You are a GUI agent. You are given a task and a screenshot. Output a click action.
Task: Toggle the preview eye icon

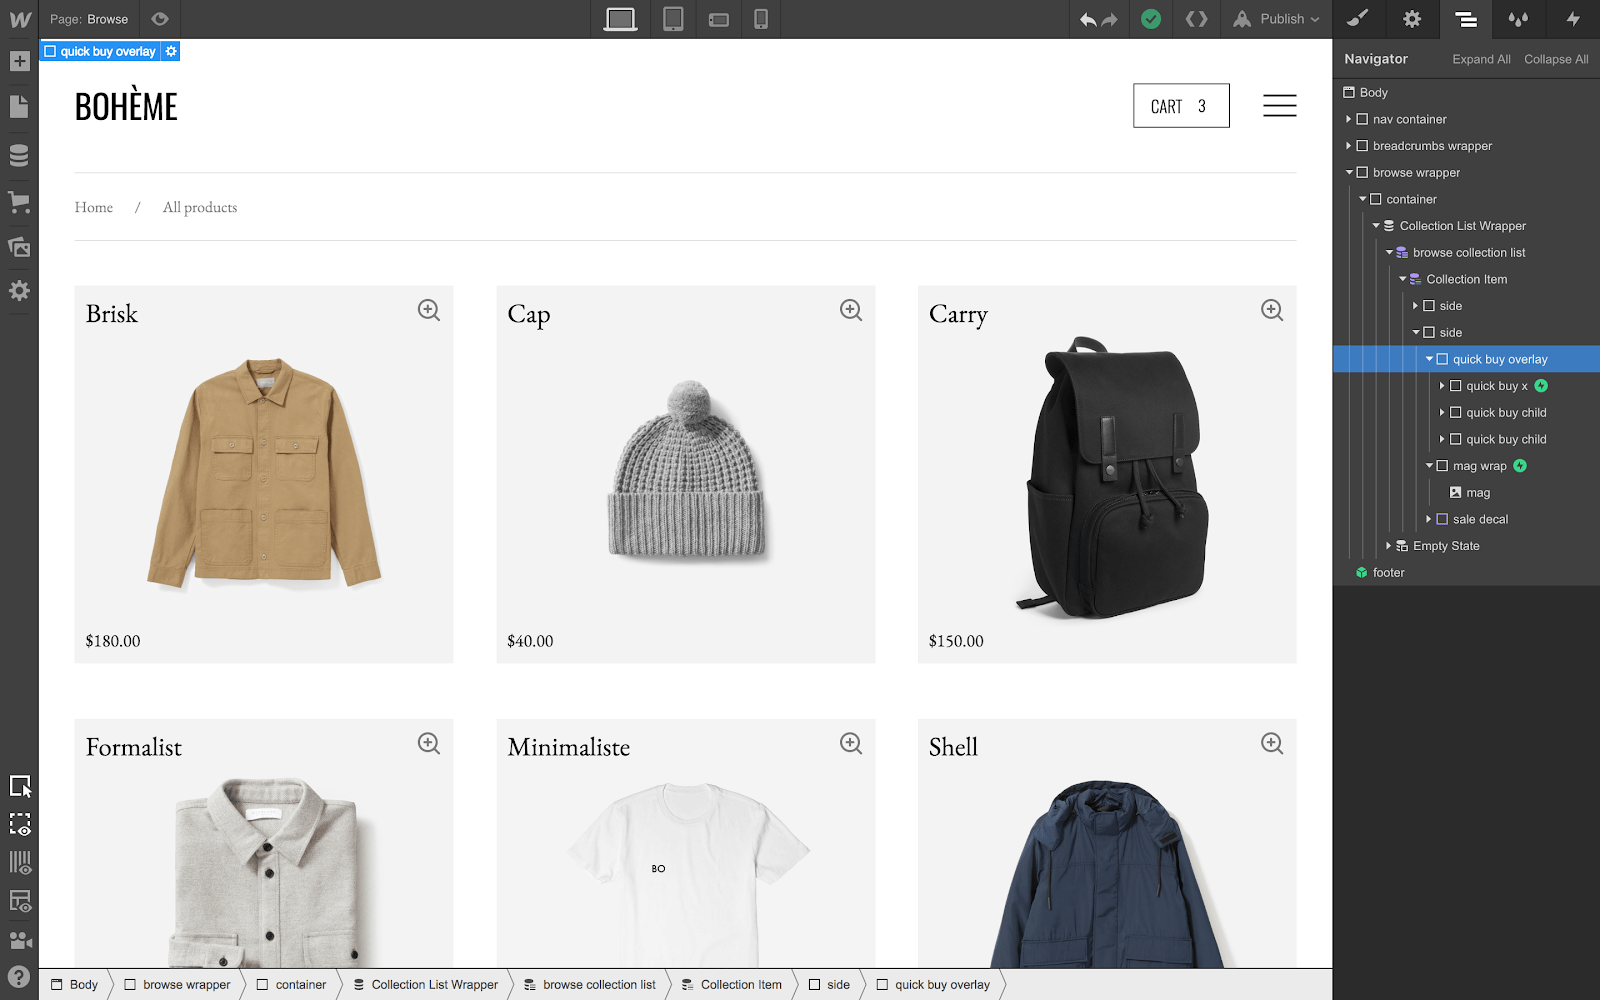click(160, 19)
